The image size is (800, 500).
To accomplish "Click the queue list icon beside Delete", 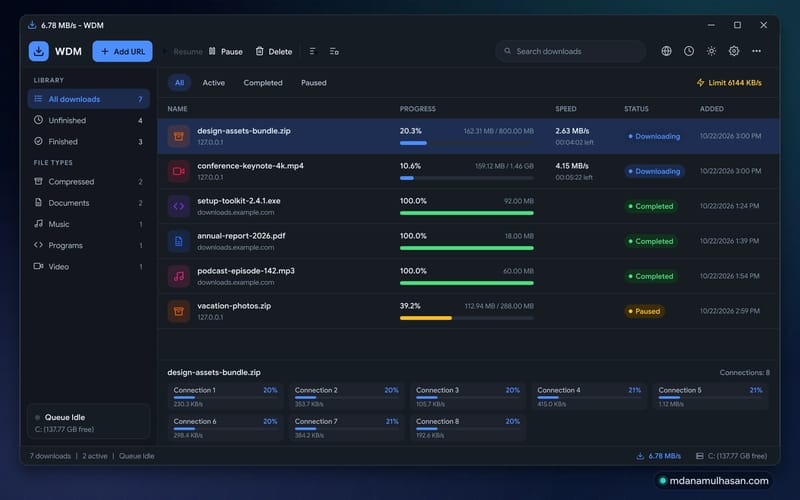I will click(x=313, y=52).
